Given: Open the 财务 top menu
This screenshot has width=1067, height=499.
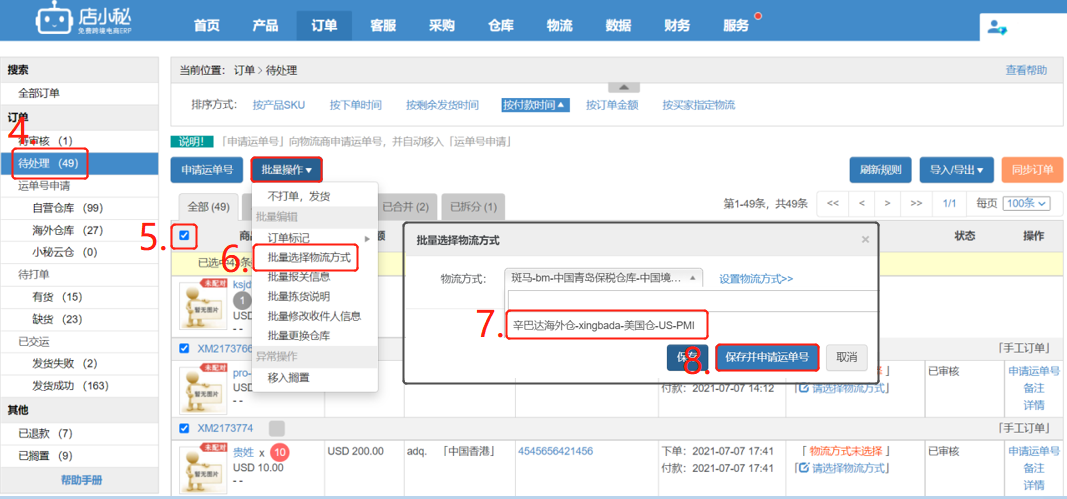Looking at the screenshot, I should [x=677, y=26].
